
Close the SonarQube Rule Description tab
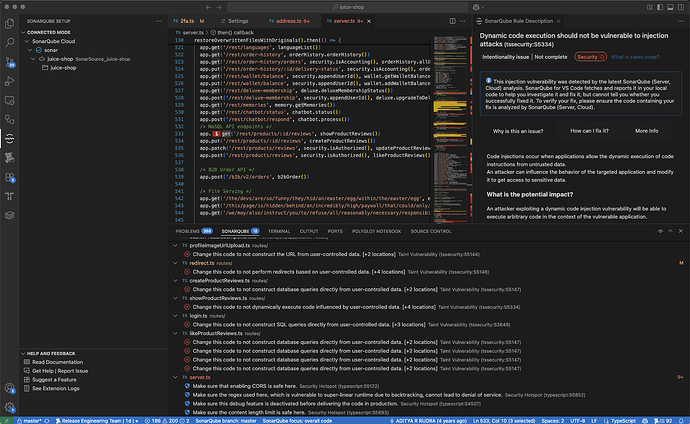click(558, 21)
